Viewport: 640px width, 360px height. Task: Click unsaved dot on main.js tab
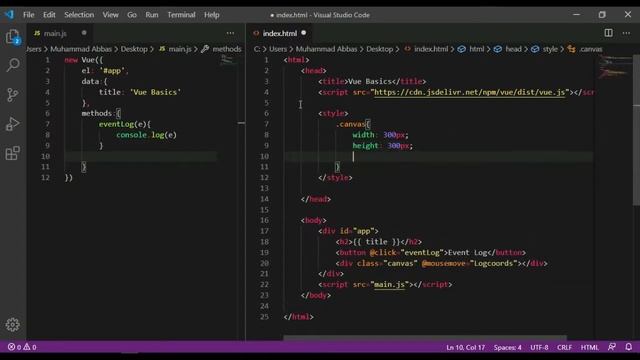point(84,33)
